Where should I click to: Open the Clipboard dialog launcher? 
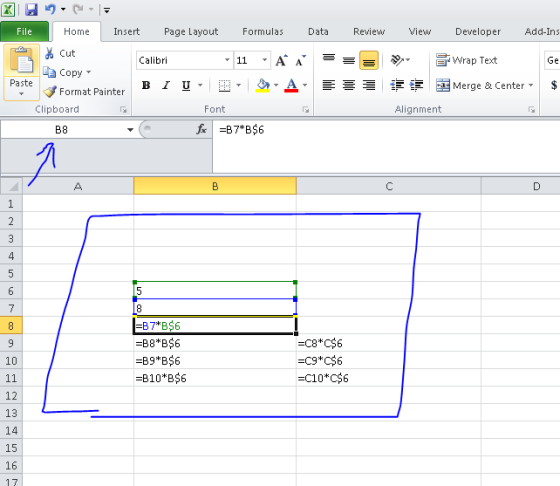pos(124,110)
